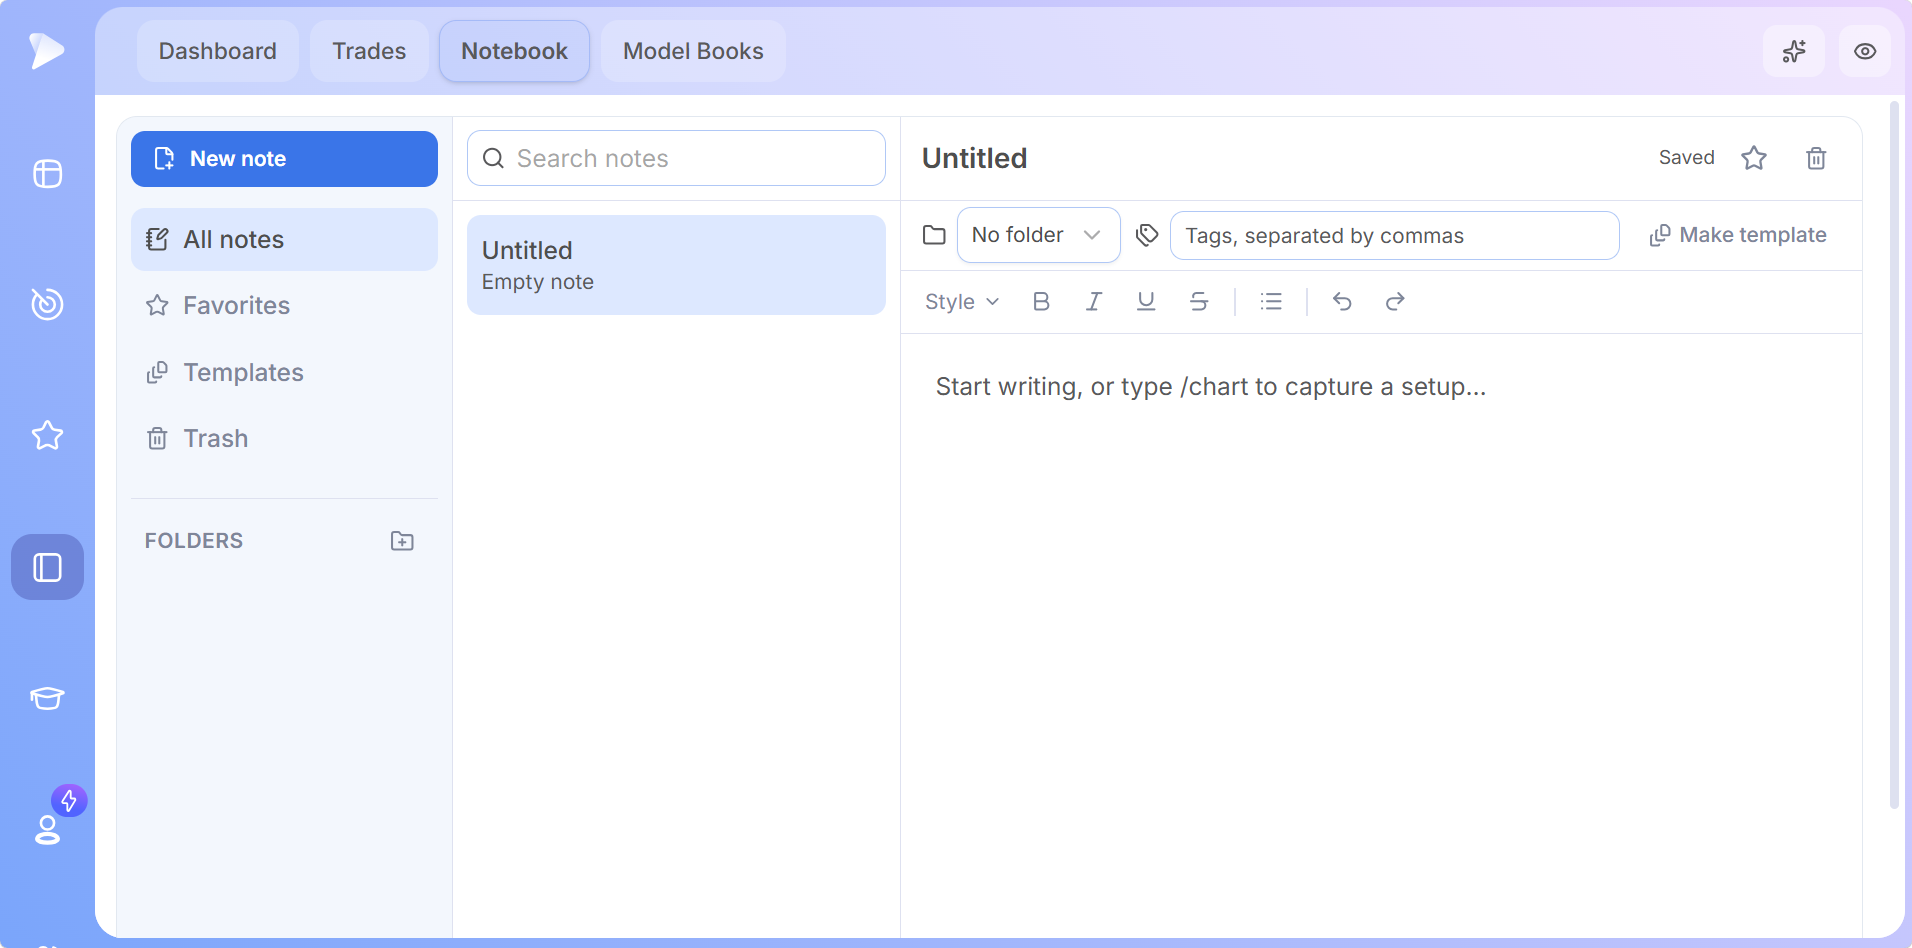The image size is (1912, 948).
Task: Select the Notebook tab
Action: coord(514,51)
